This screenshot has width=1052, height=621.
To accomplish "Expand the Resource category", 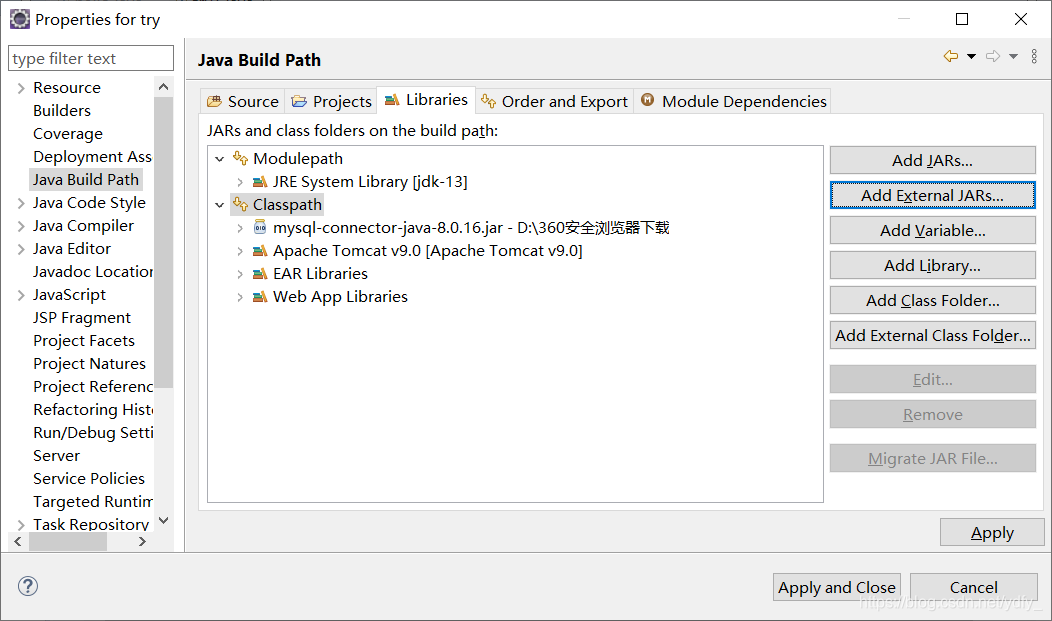I will pos(21,88).
